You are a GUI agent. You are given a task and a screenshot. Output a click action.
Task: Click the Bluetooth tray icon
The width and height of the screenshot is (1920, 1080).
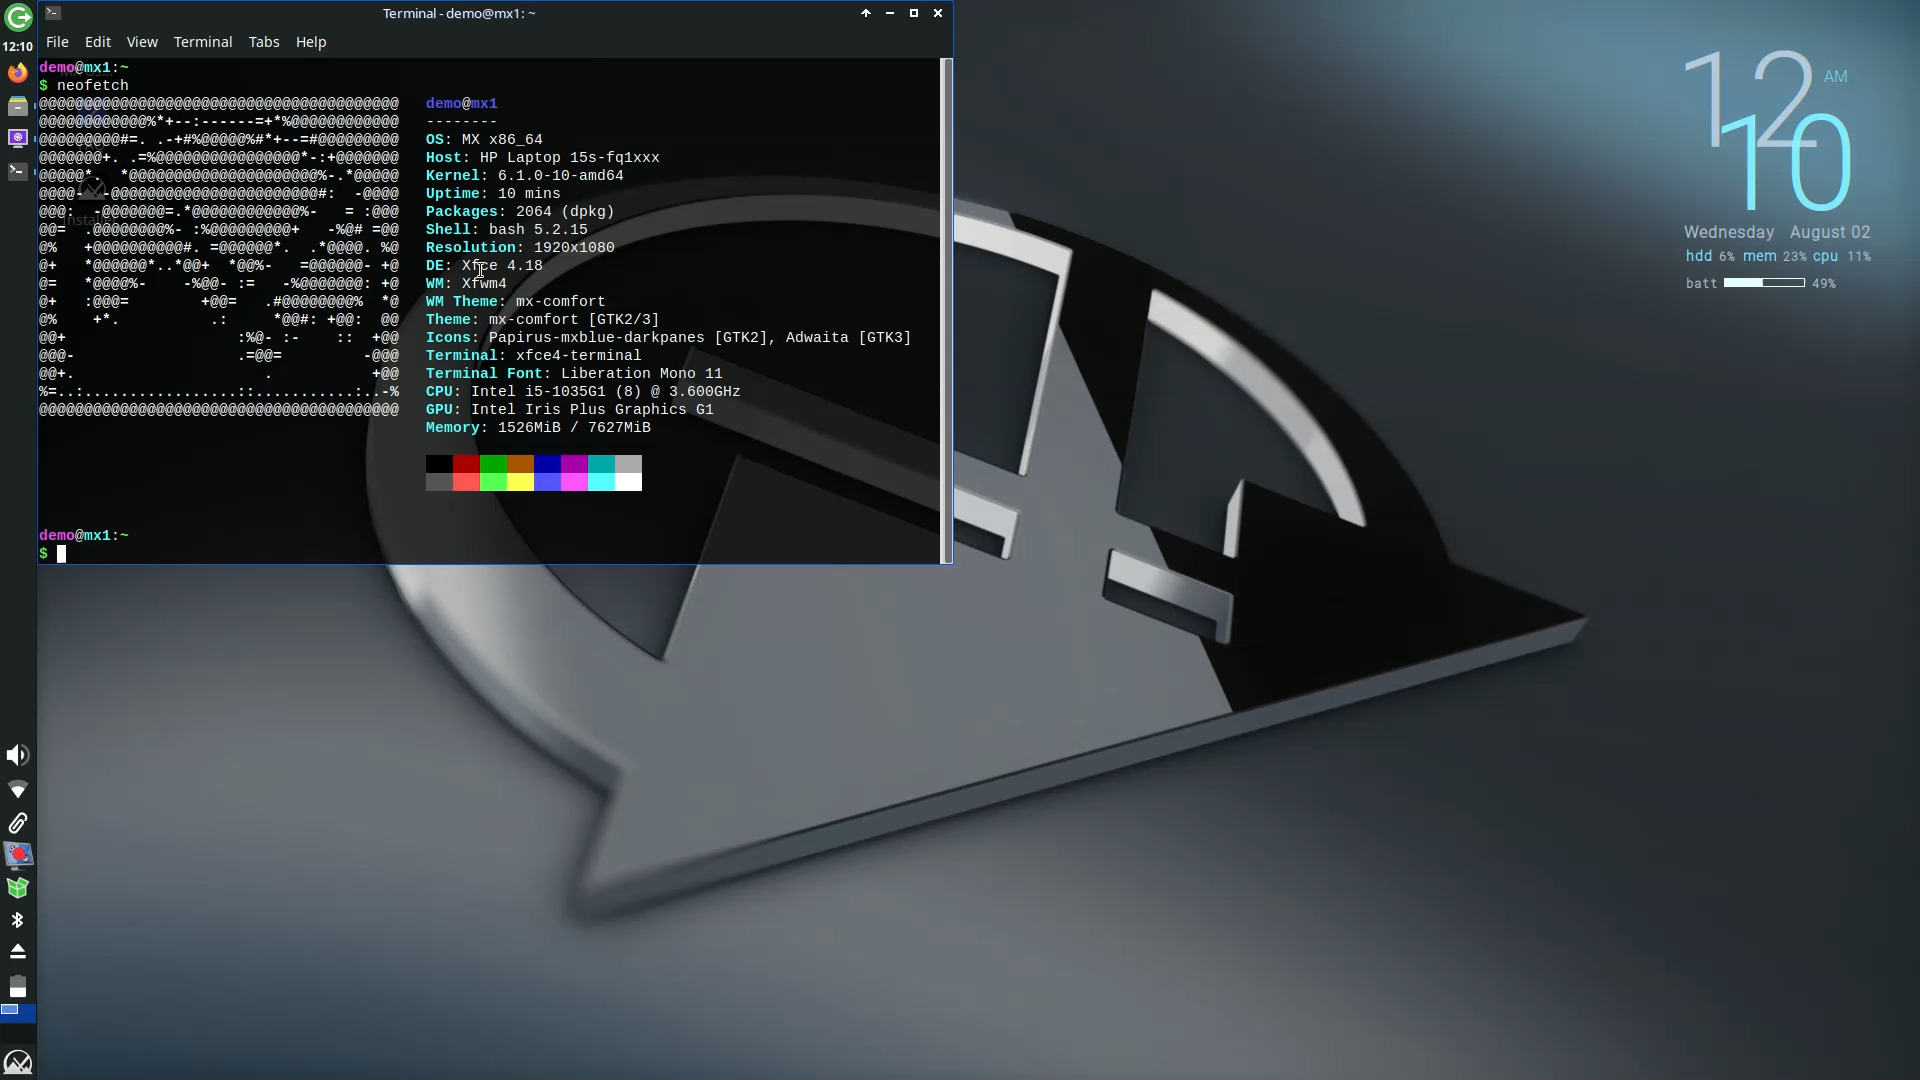(18, 920)
